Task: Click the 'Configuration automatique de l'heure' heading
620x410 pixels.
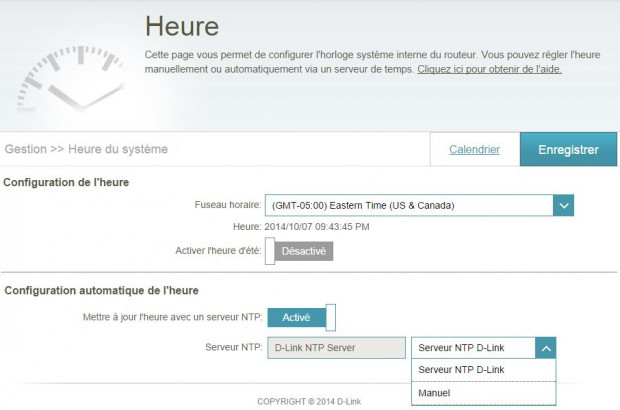Action: (x=101, y=290)
